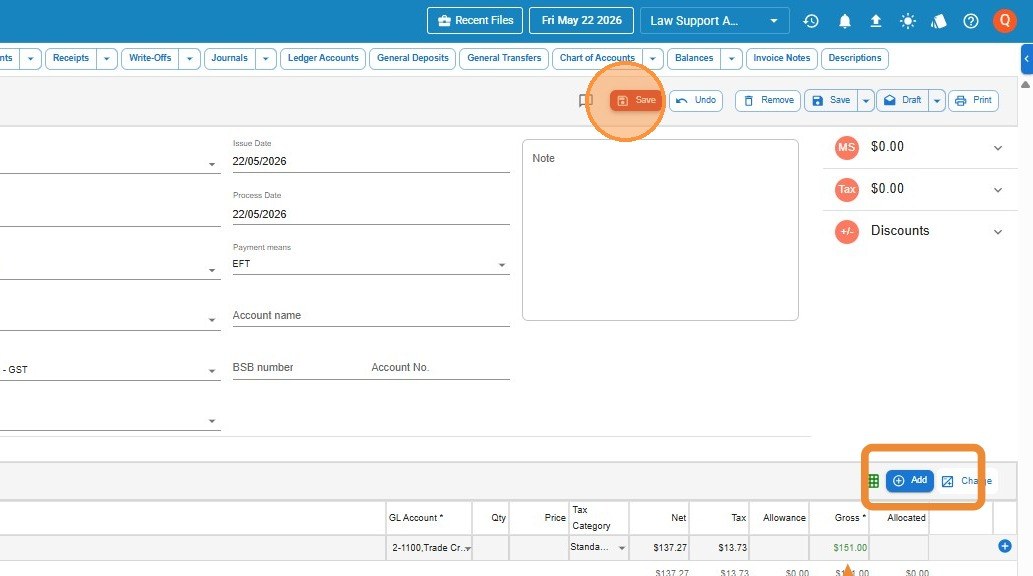Screen dimensions: 1033x576
Task: Switch to the Write-Offs tab
Action: point(150,58)
